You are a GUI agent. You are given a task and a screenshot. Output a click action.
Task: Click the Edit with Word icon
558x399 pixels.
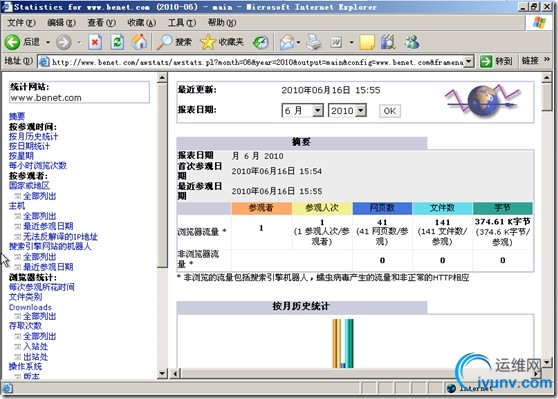pyautogui.click(x=336, y=42)
